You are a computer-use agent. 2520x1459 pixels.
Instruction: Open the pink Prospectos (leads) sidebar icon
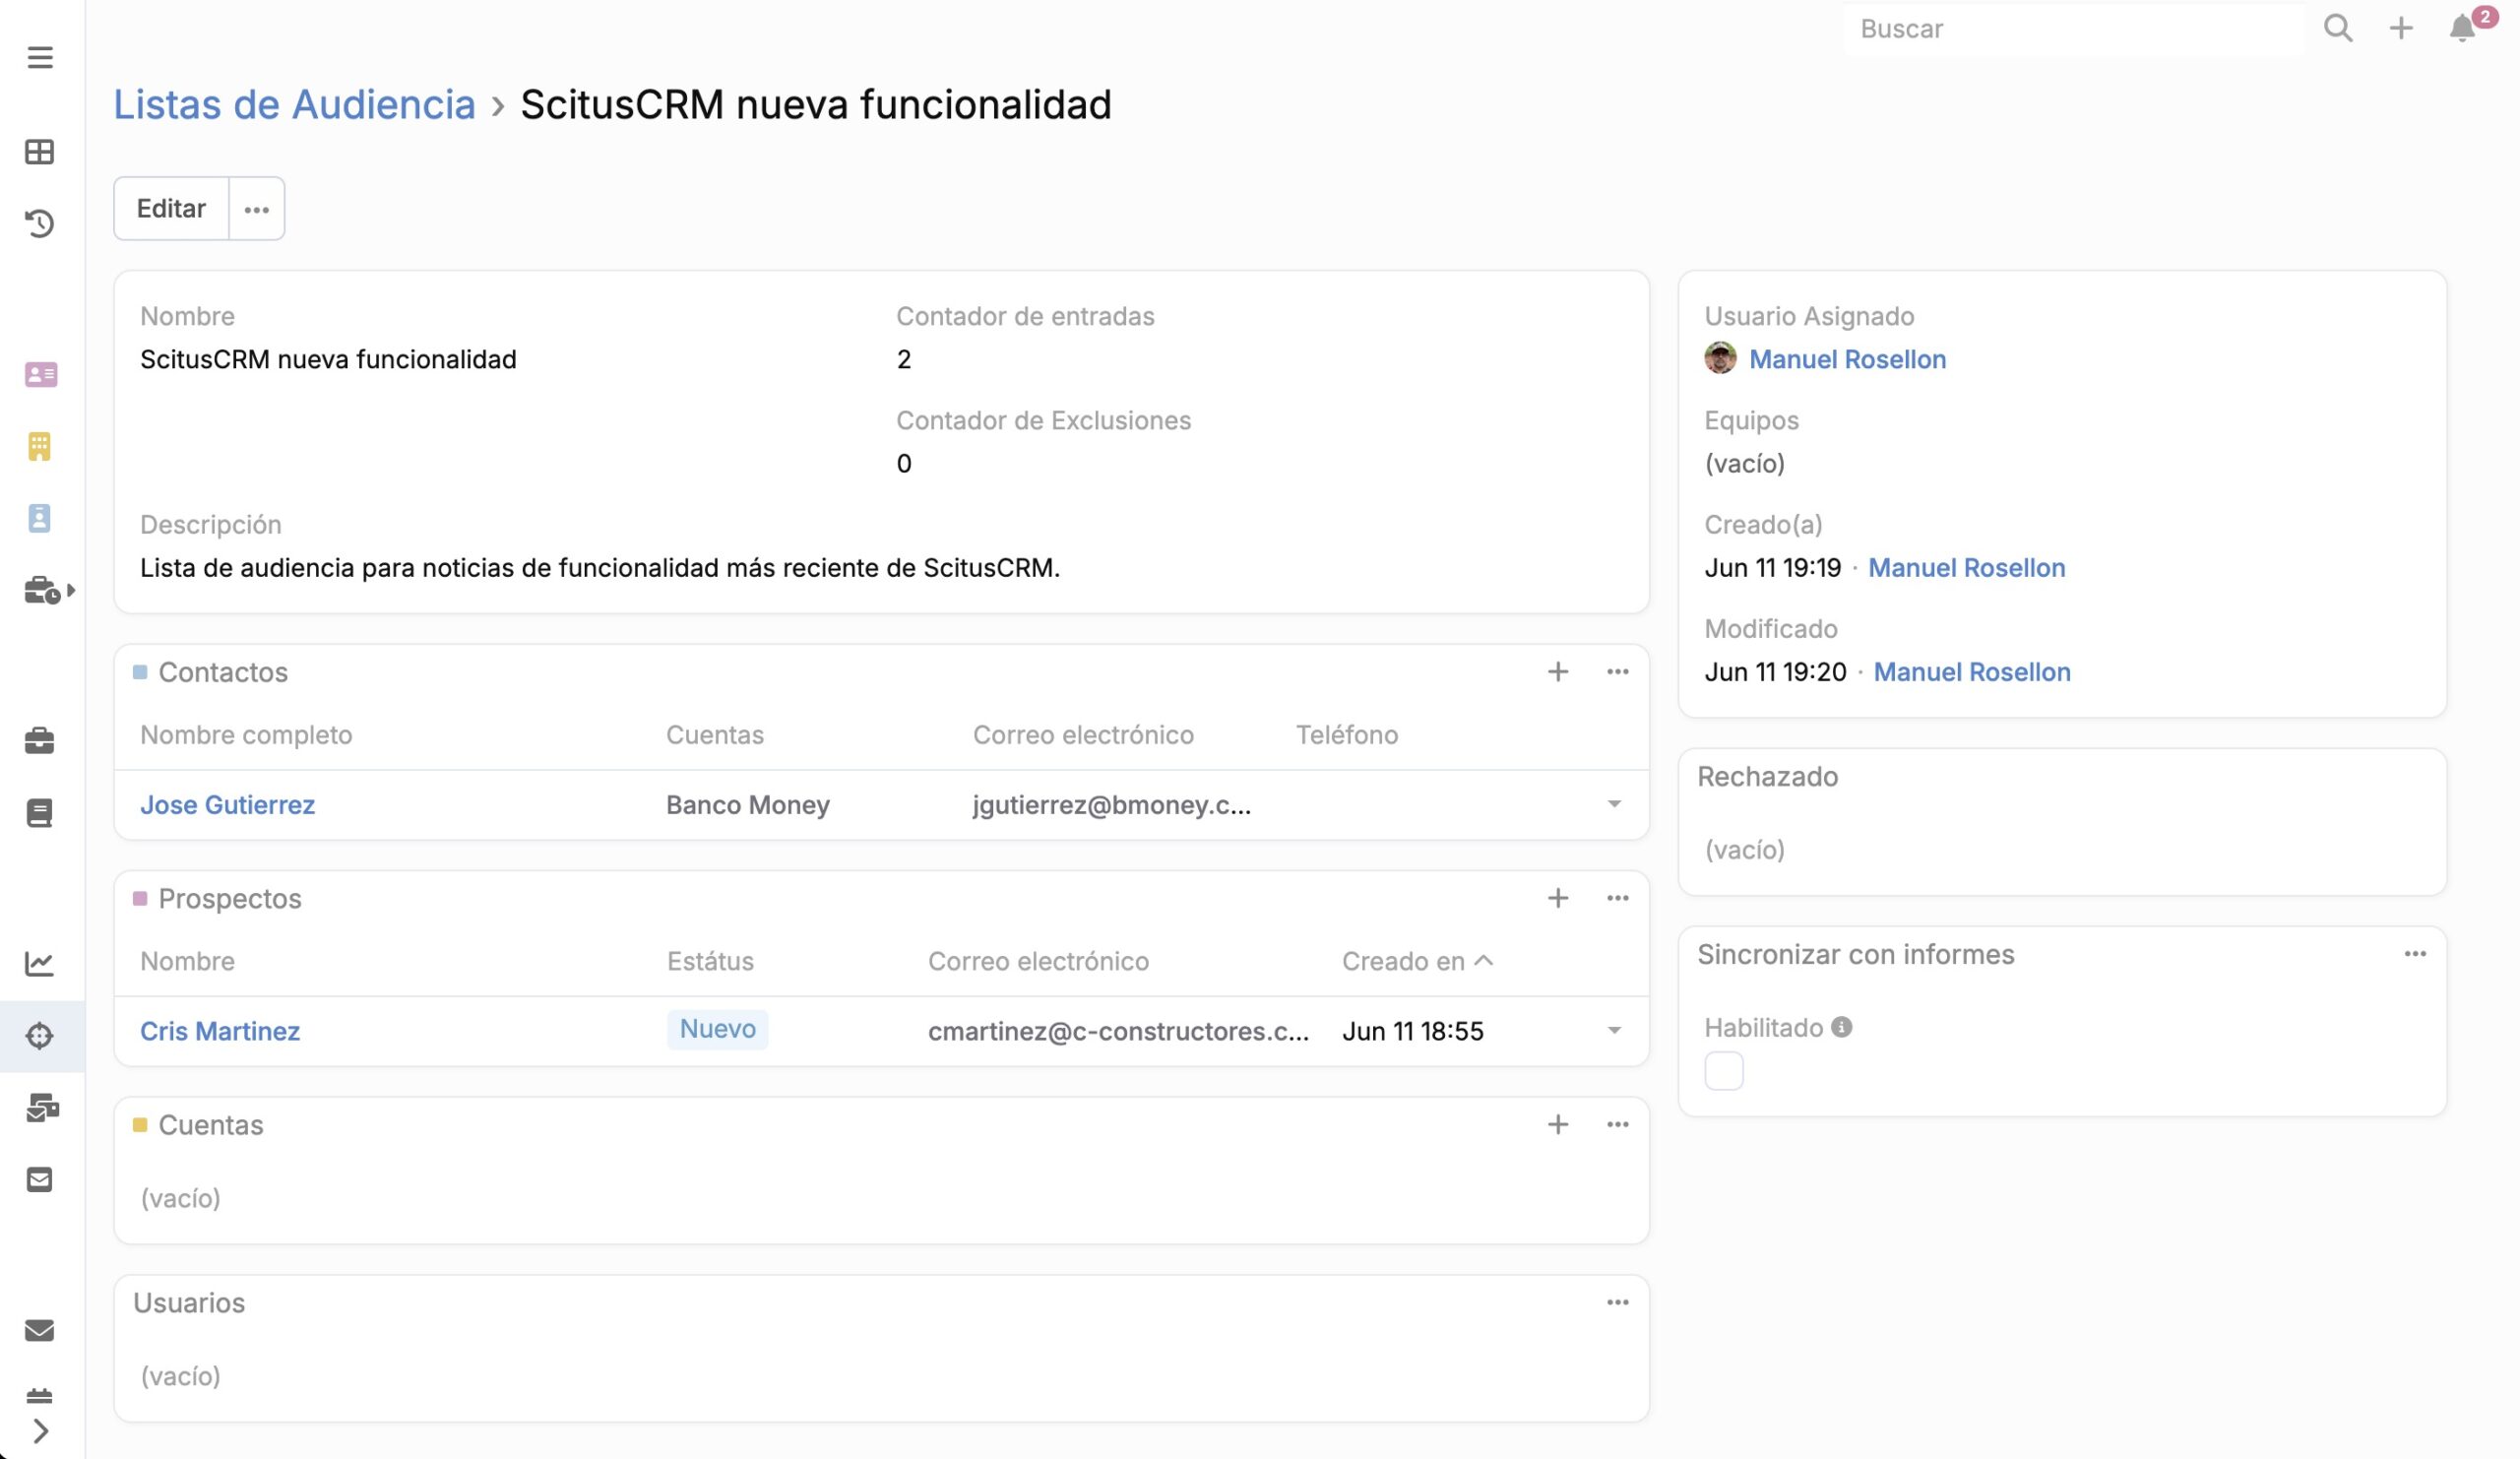coord(40,374)
